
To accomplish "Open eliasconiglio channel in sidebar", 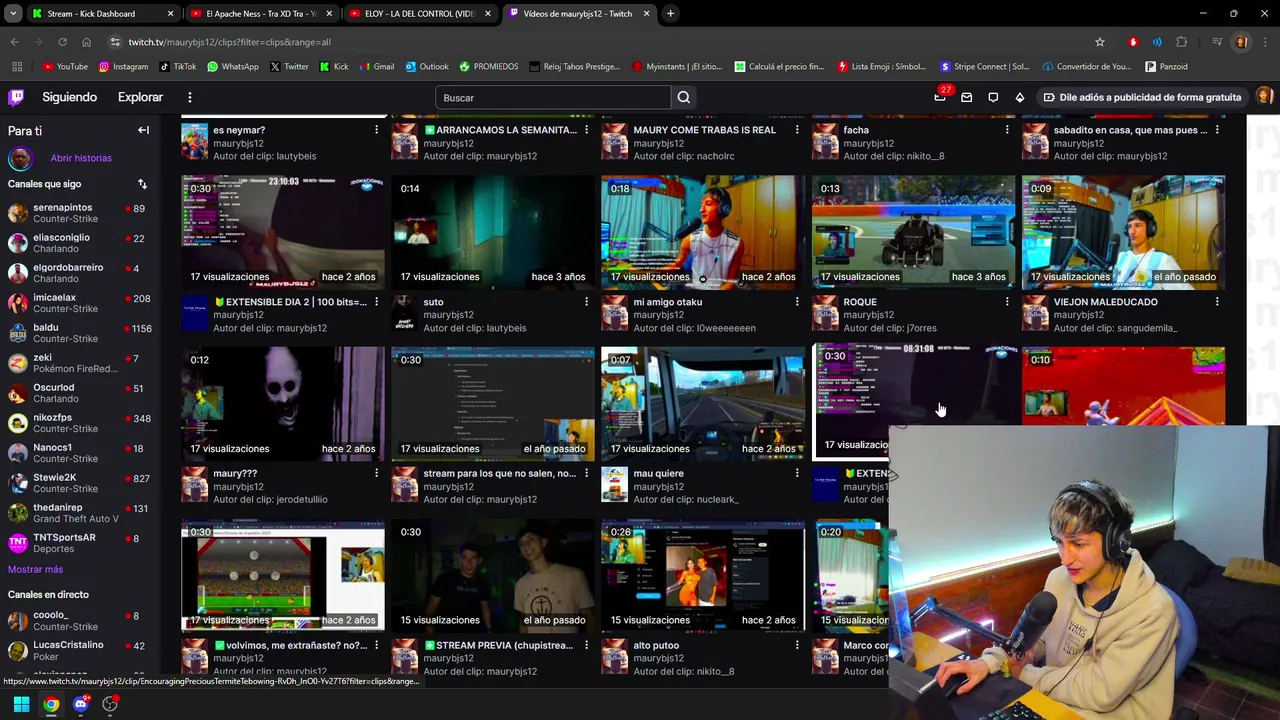I will pyautogui.click(x=78, y=243).
